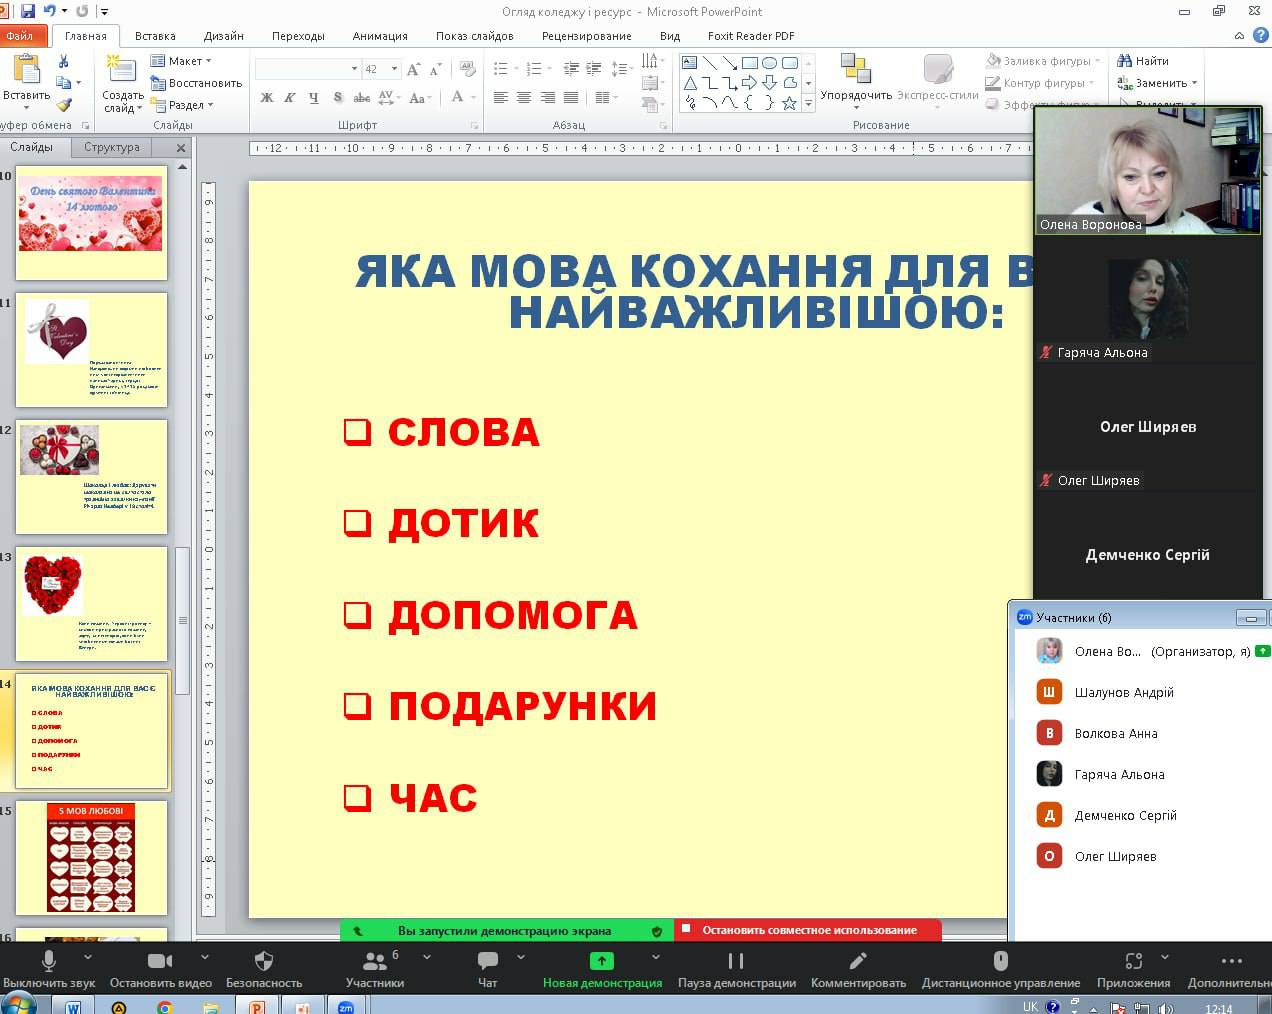This screenshot has width=1272, height=1014.
Task: Open the Вставка ribbon tab
Action: coord(155,36)
